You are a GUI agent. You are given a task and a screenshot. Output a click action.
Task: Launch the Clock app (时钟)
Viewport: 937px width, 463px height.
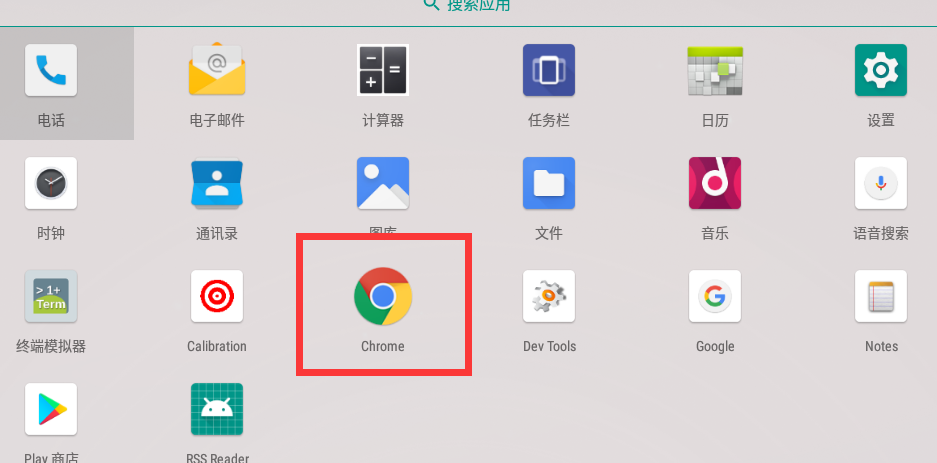coord(51,184)
